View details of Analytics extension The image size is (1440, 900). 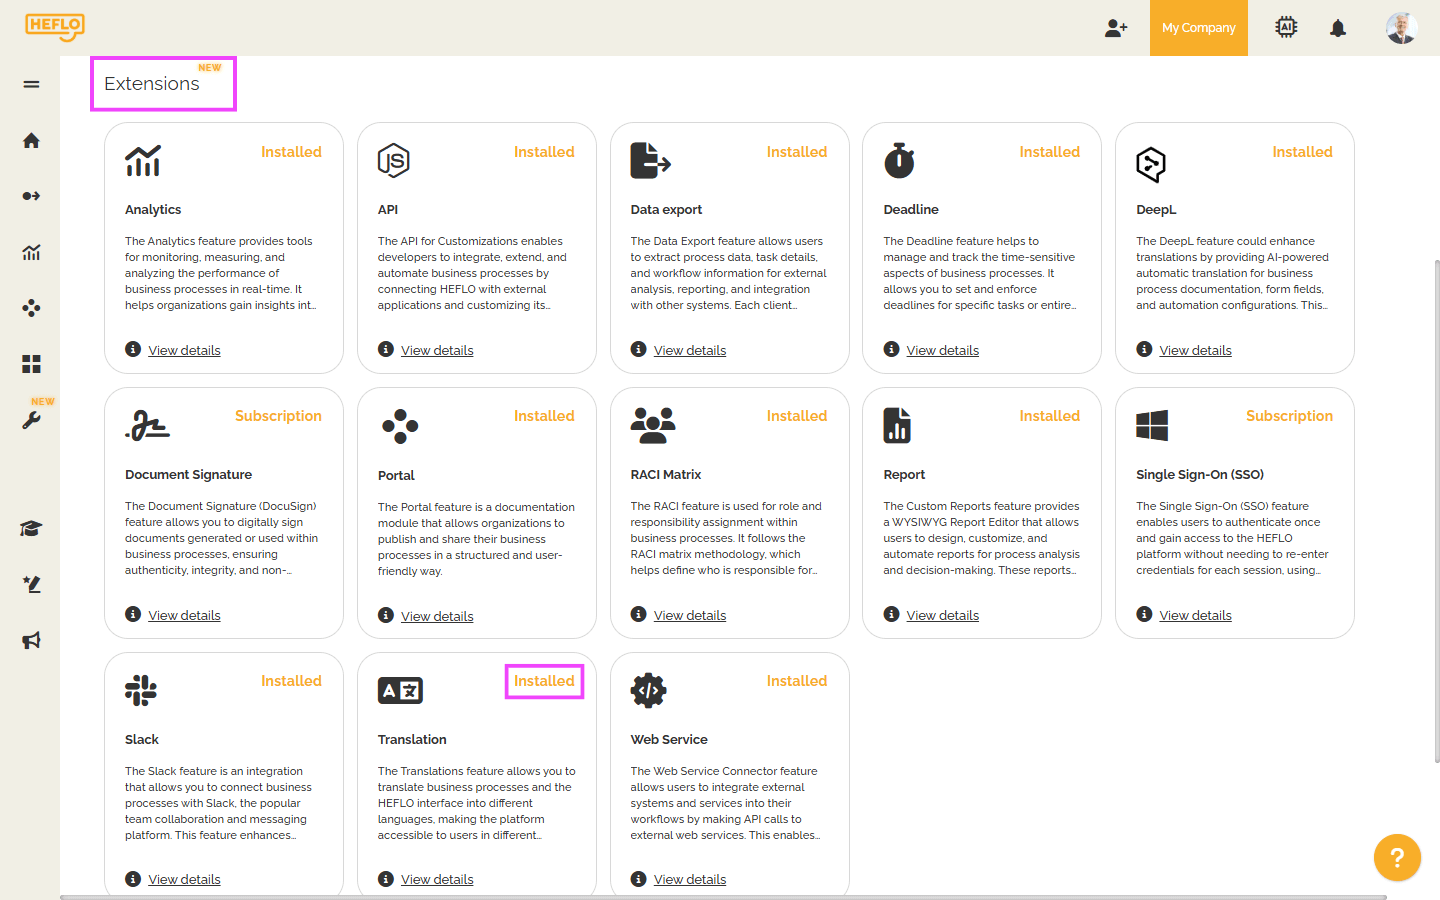[x=184, y=350]
